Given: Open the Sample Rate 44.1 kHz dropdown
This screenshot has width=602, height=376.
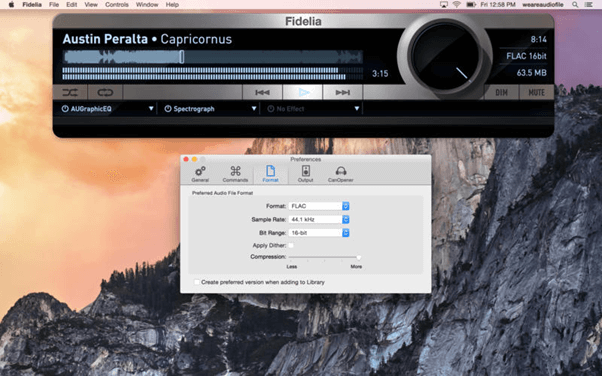Looking at the screenshot, I should tap(319, 220).
